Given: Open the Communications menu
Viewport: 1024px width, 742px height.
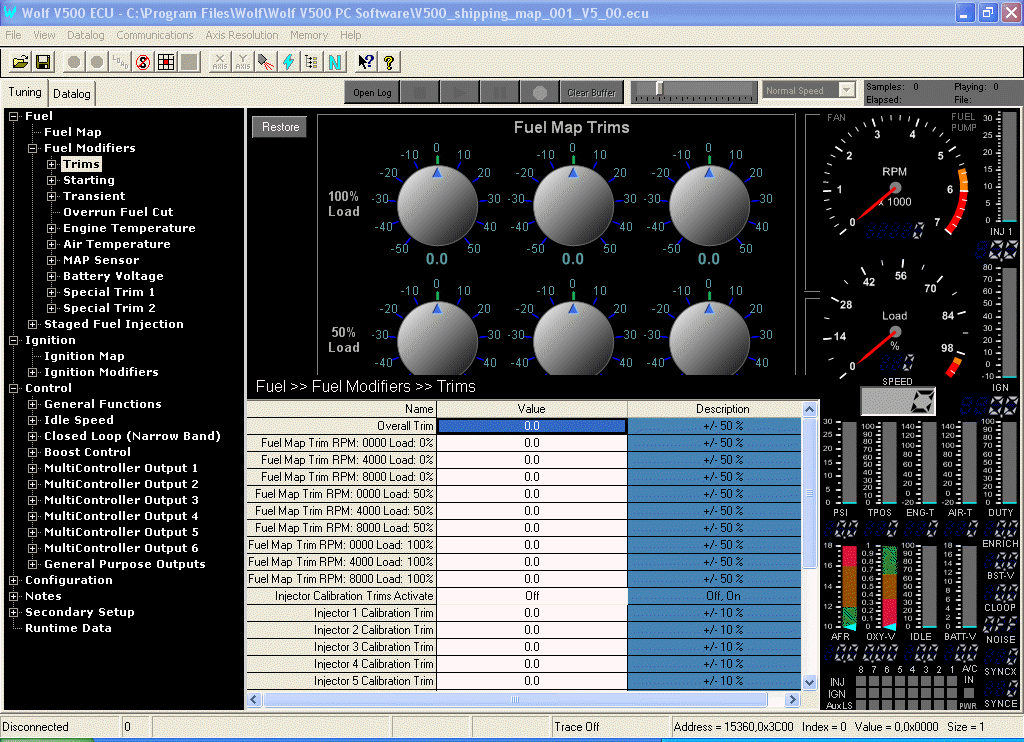Looking at the screenshot, I should [154, 35].
